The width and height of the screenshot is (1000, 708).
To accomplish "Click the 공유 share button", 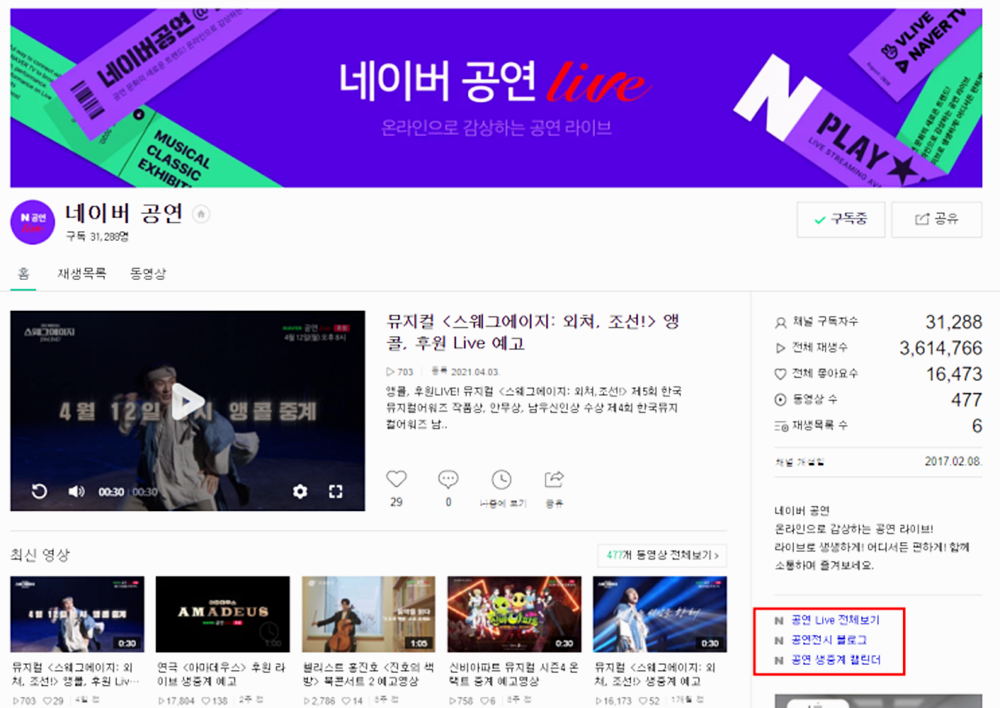I will pos(936,219).
